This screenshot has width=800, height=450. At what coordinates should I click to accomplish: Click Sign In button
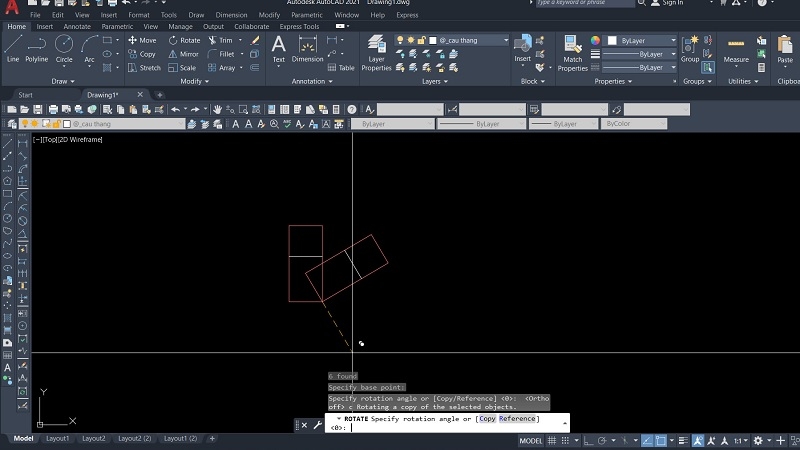pos(667,3)
